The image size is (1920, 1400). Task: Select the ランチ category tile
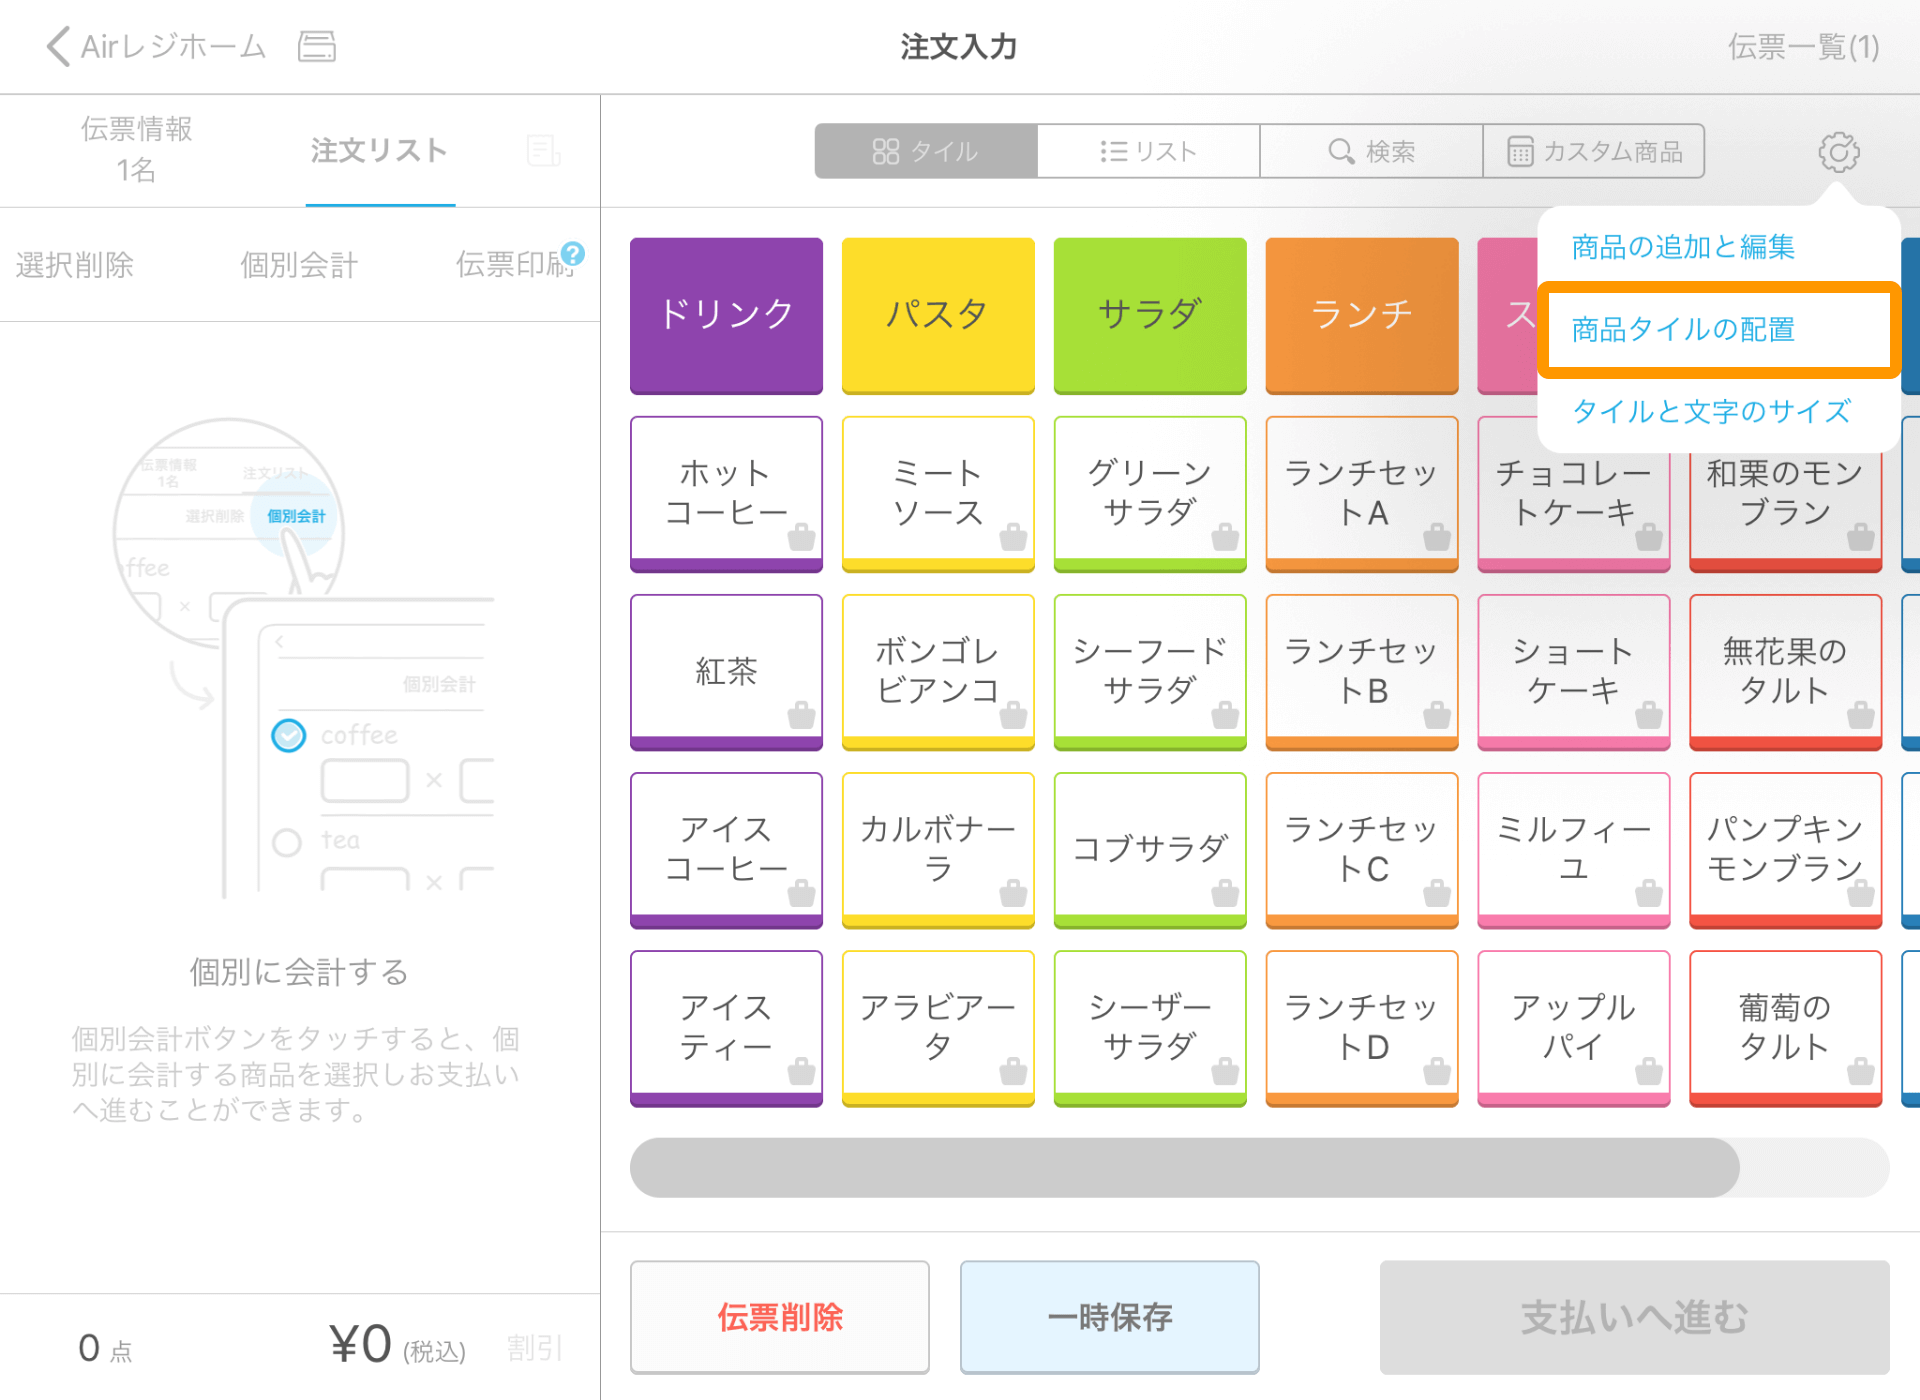pyautogui.click(x=1362, y=315)
